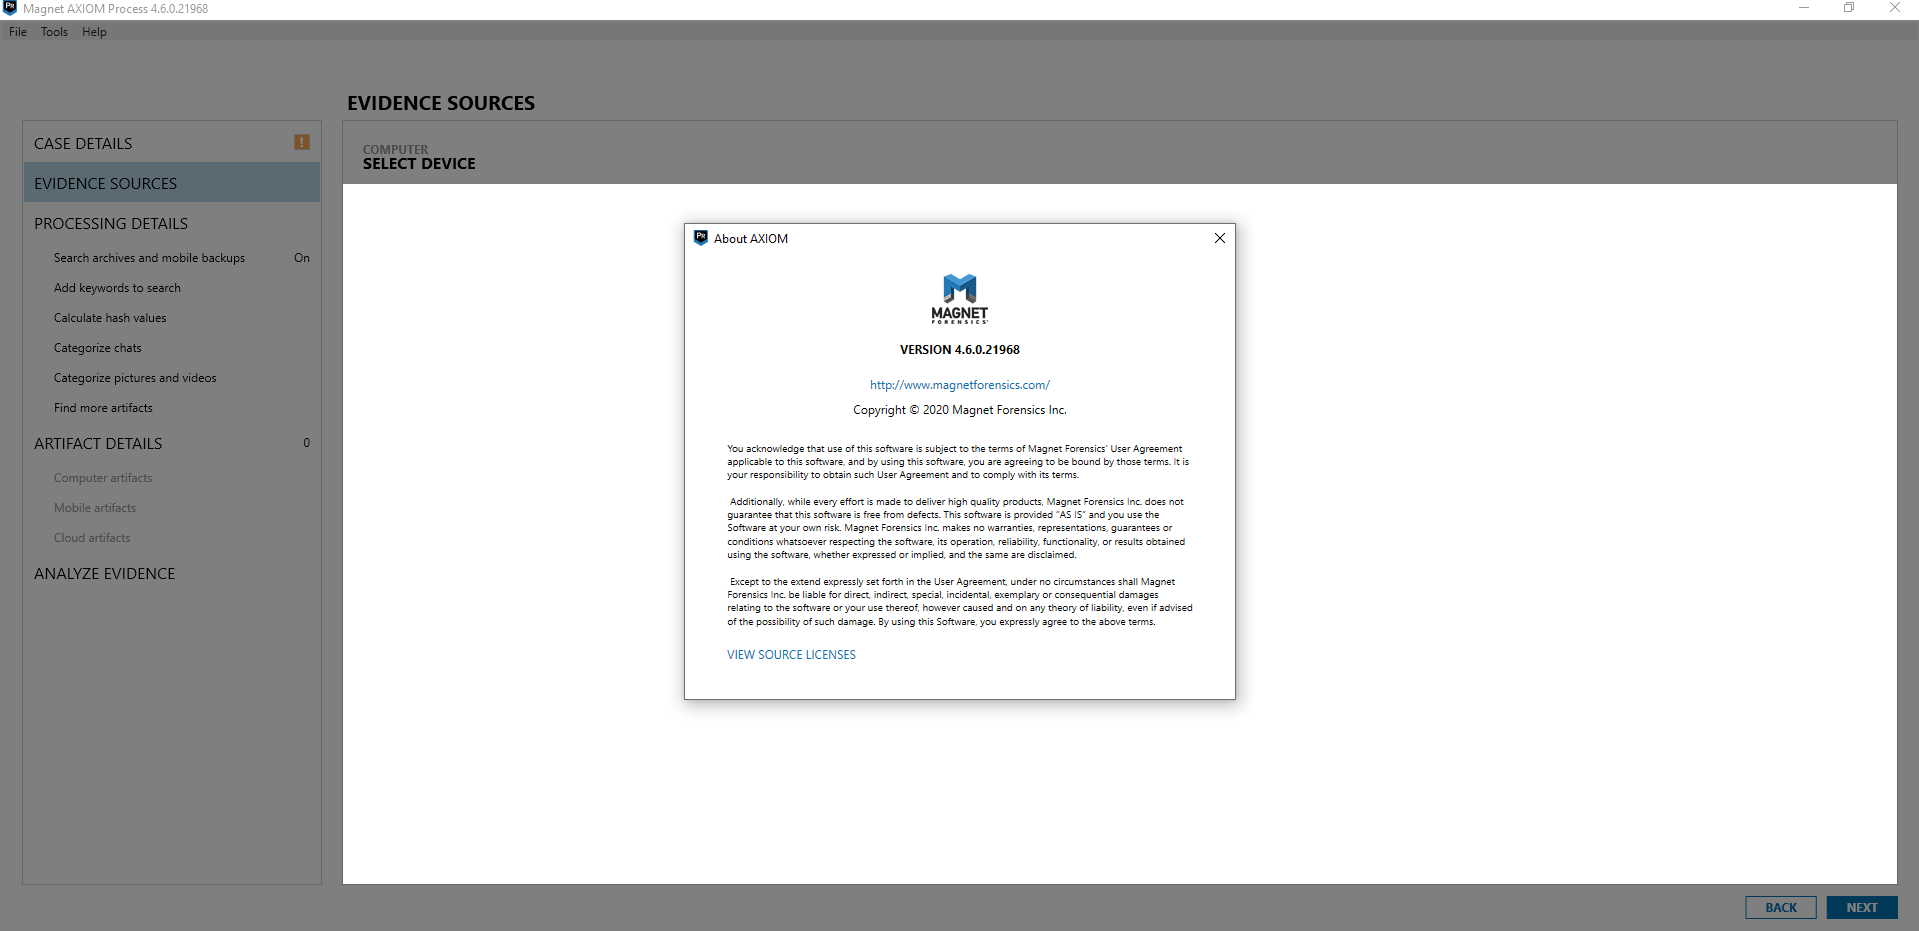Close the About AXIOM dialog
The width and height of the screenshot is (1919, 931).
(1219, 238)
